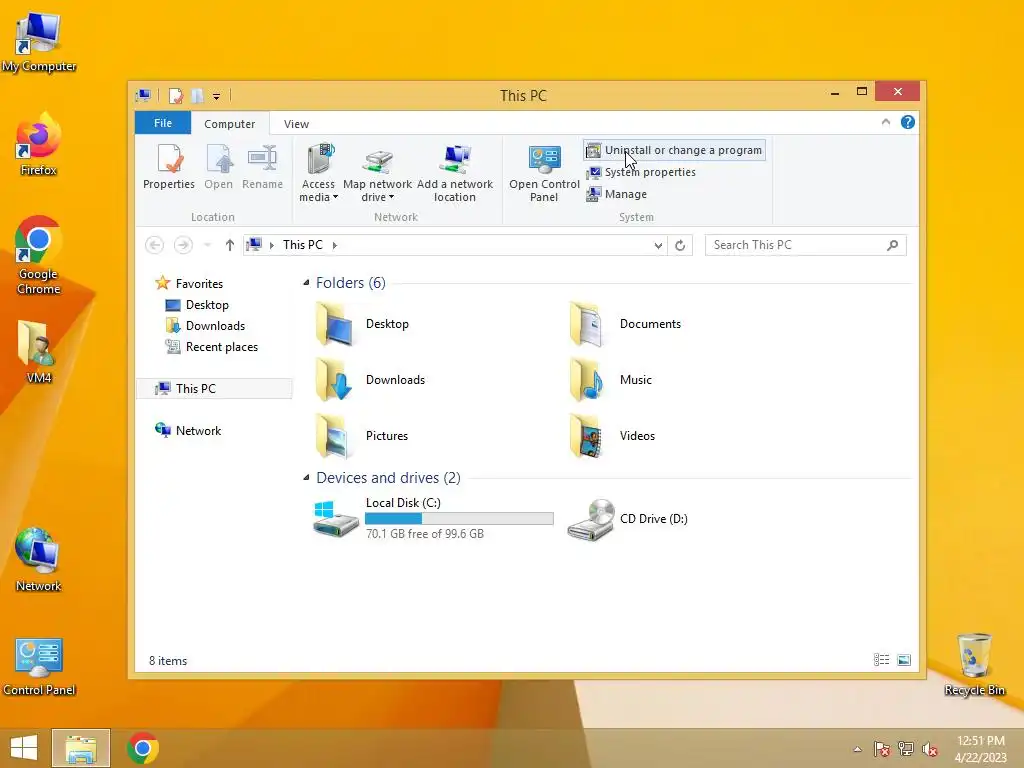Open the Access media dropdown
Viewport: 1024px width, 768px height.
[x=318, y=173]
